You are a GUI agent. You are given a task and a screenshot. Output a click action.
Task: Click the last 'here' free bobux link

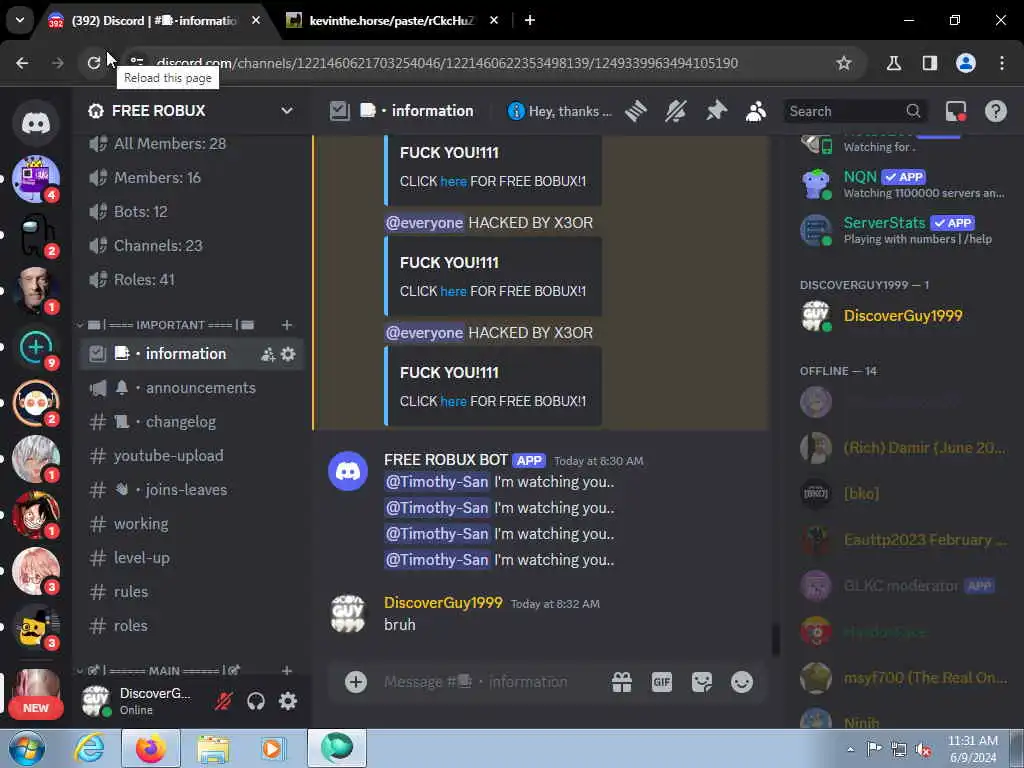coord(453,402)
